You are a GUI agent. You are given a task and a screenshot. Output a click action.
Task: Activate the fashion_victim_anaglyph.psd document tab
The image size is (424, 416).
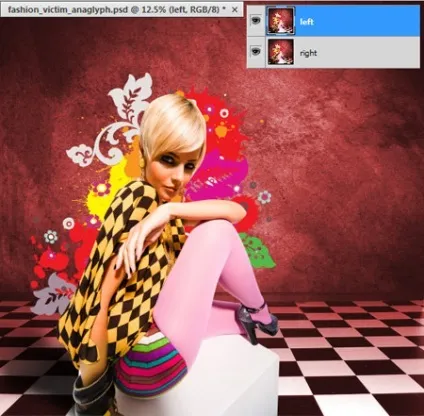click(x=117, y=10)
